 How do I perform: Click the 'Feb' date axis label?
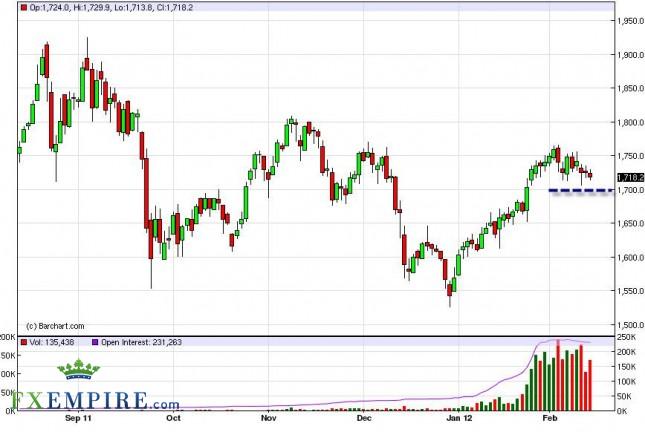[x=550, y=418]
